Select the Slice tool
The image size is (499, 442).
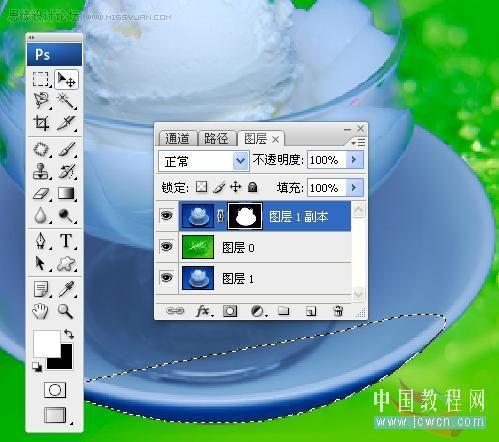pos(66,123)
